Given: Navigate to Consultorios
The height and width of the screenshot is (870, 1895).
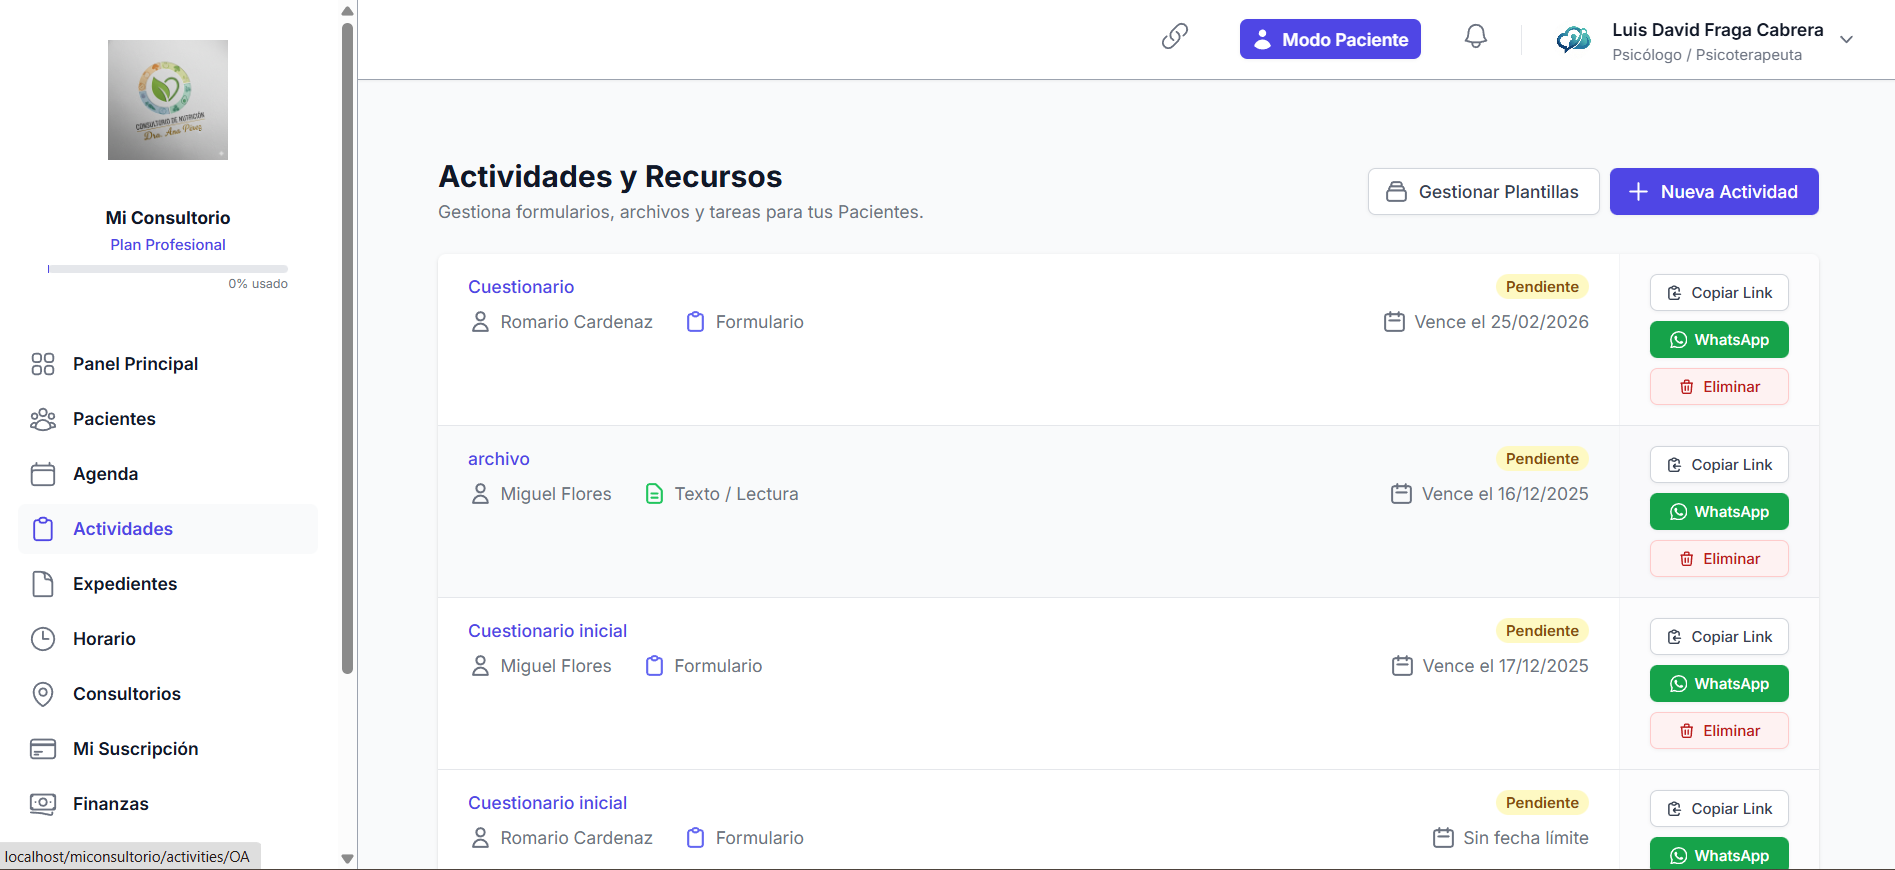Looking at the screenshot, I should point(168,694).
